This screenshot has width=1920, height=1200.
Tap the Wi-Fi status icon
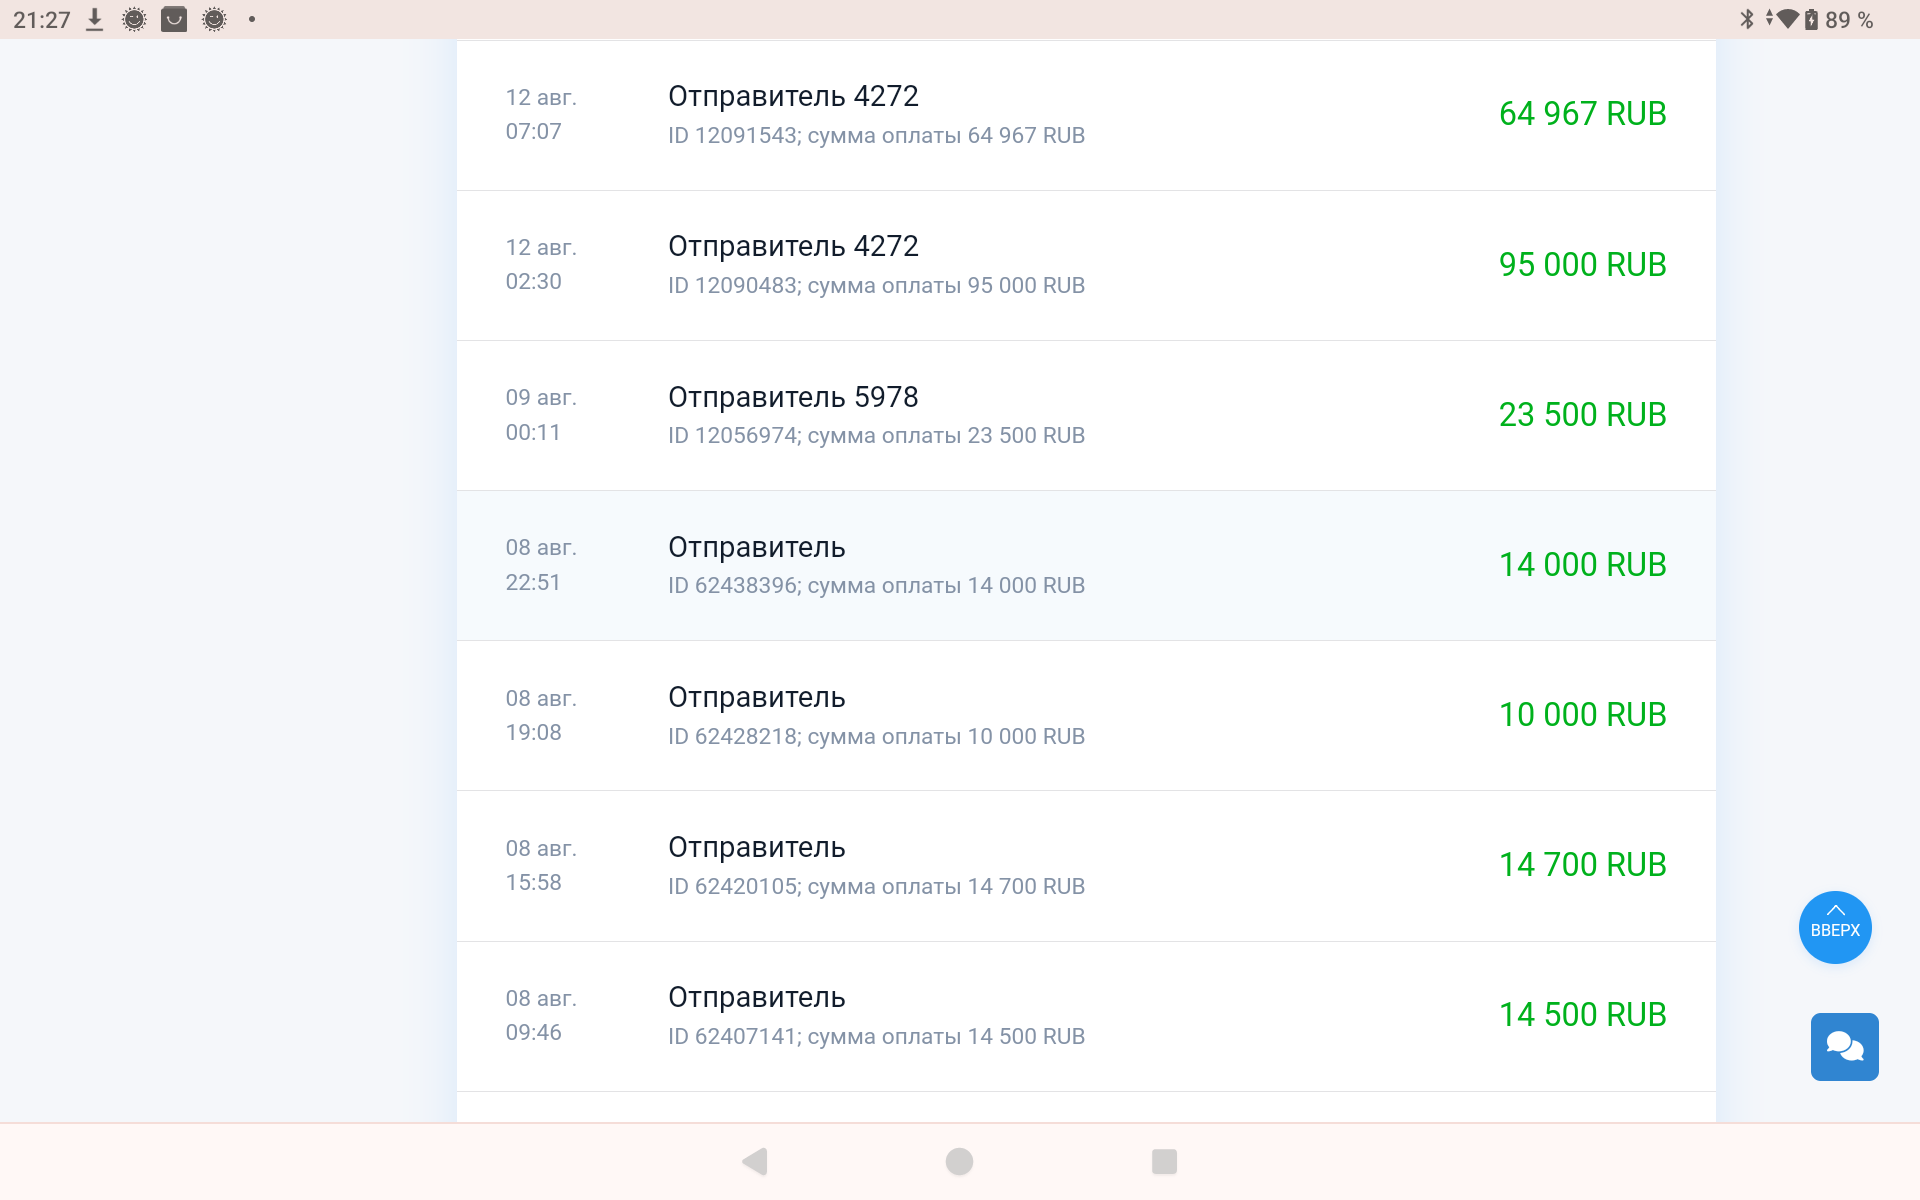tap(1786, 19)
